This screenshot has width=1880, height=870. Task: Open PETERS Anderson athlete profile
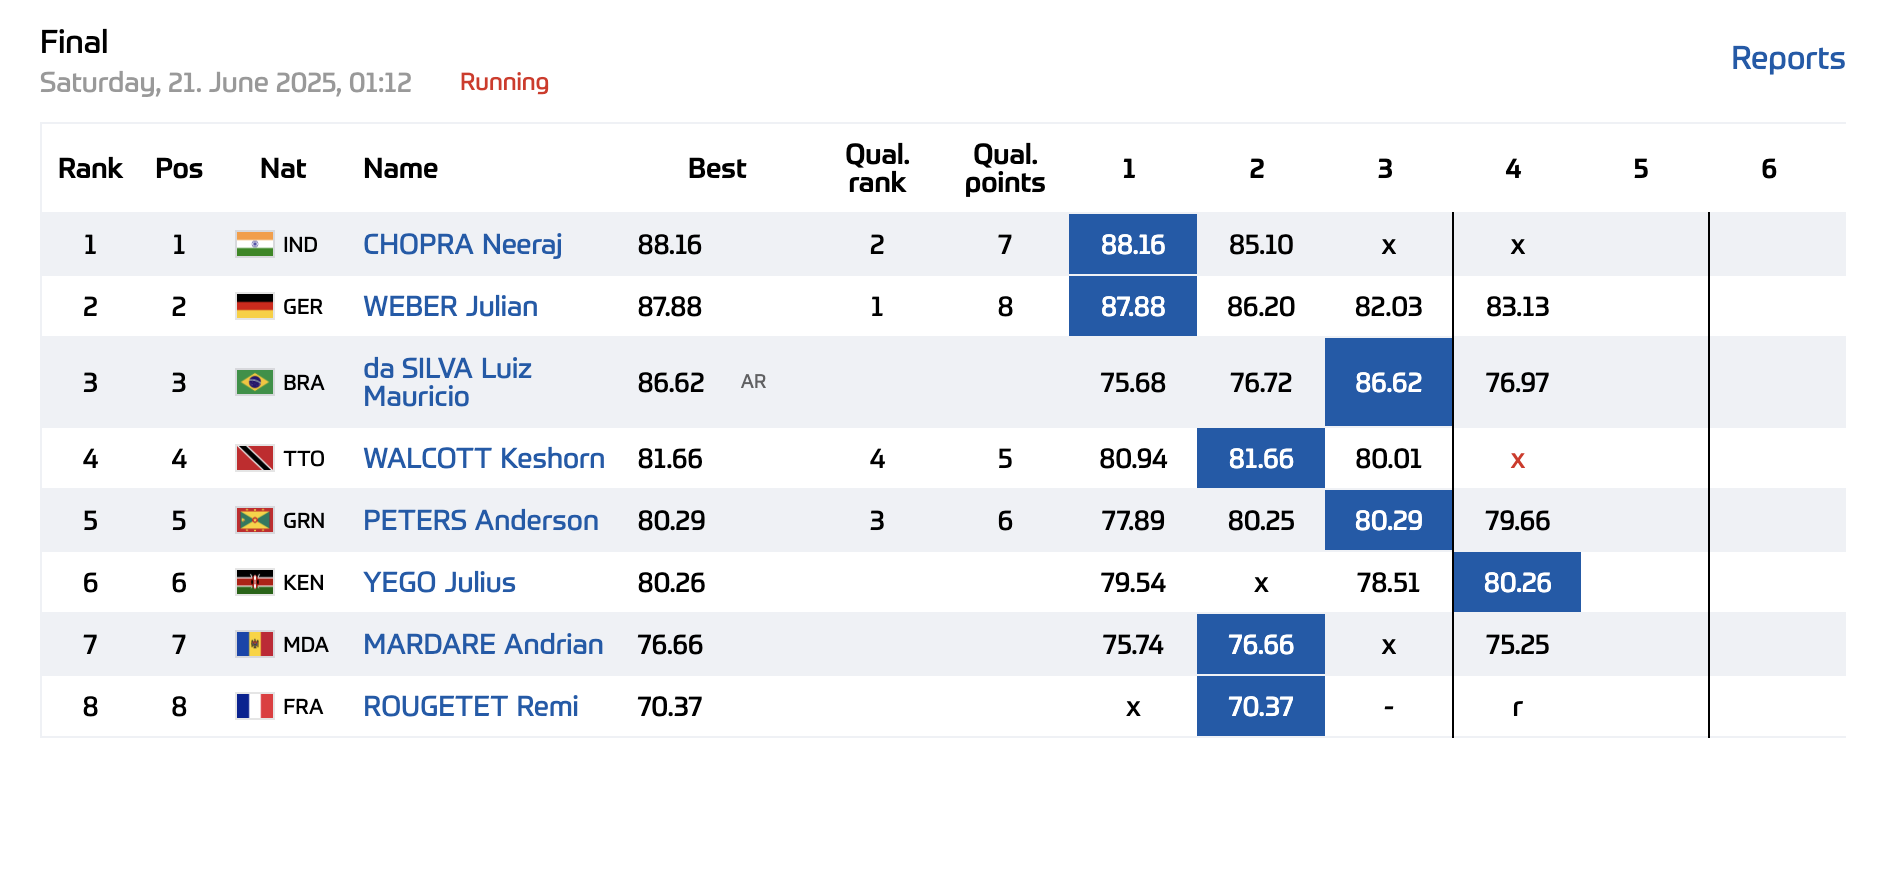point(480,520)
